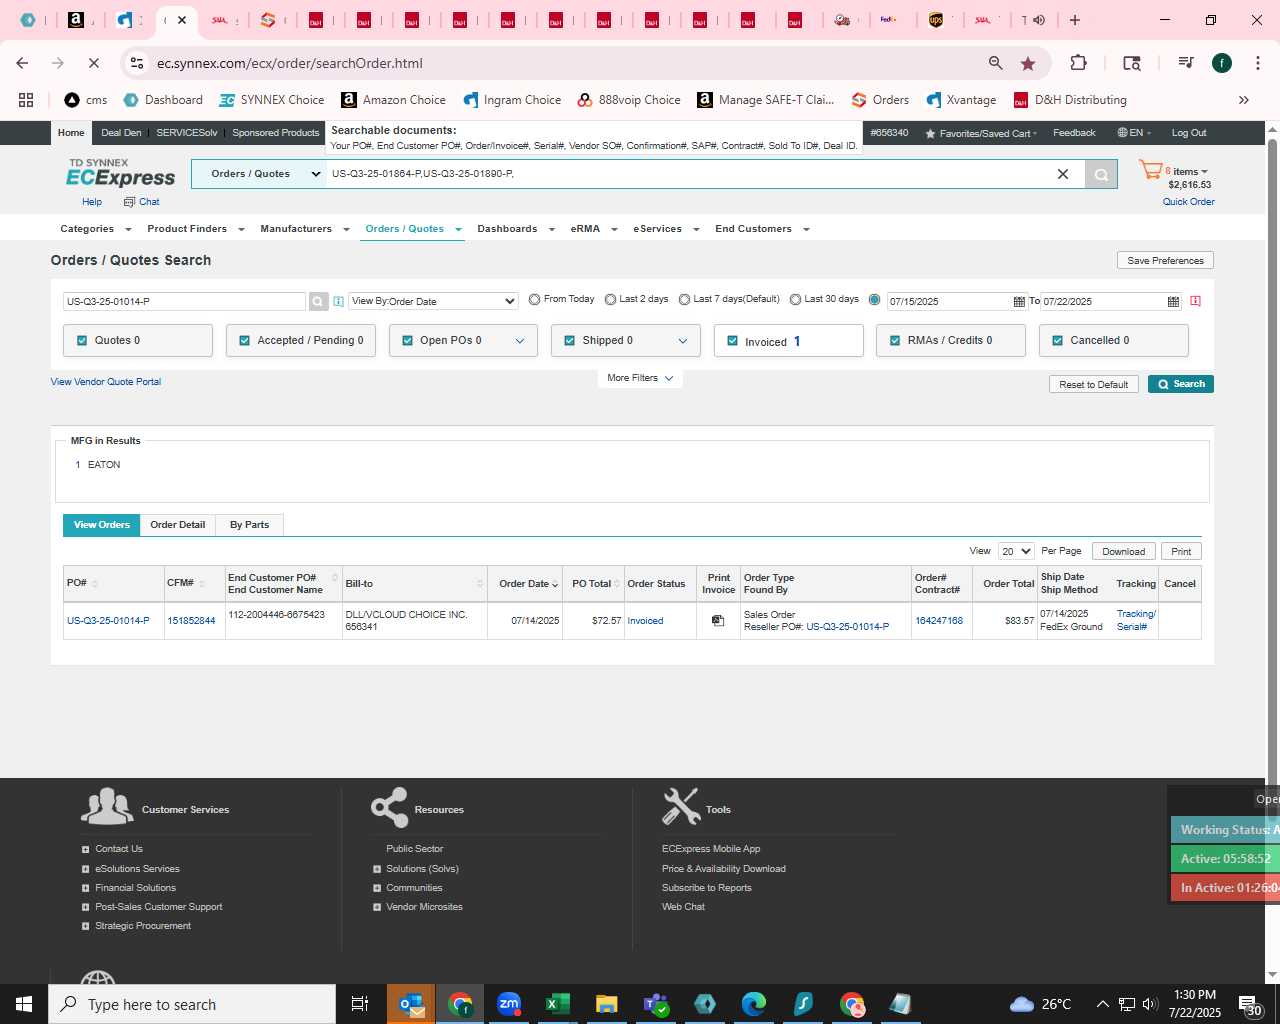
Task: Clear the header search box with X
Action: coord(1063,174)
